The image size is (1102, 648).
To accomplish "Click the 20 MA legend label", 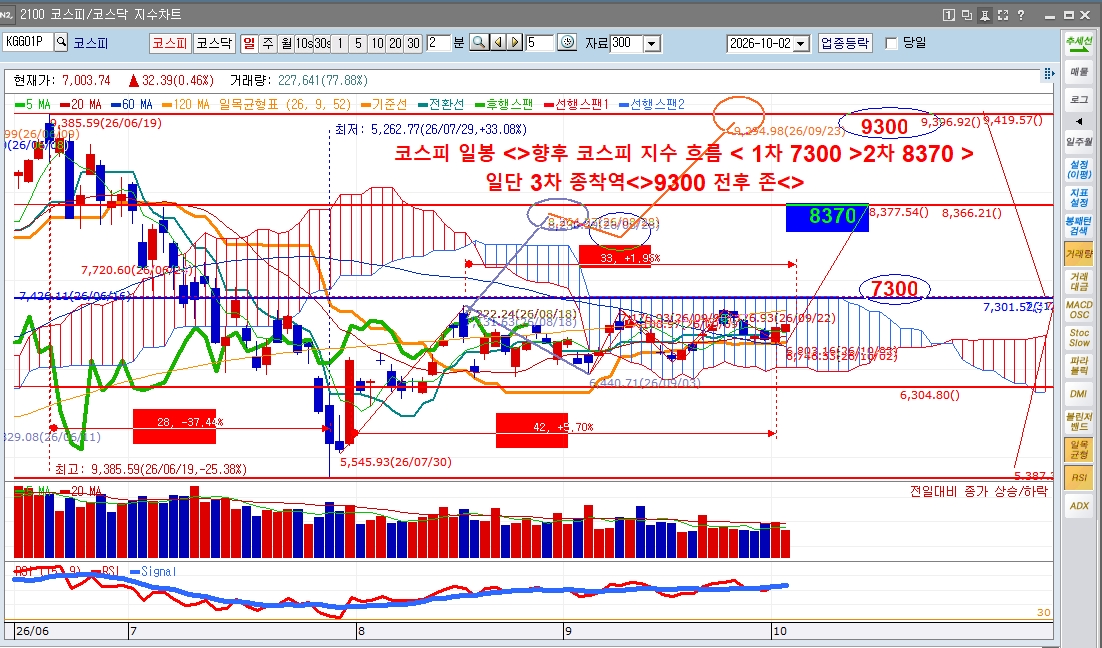I will 81,104.
